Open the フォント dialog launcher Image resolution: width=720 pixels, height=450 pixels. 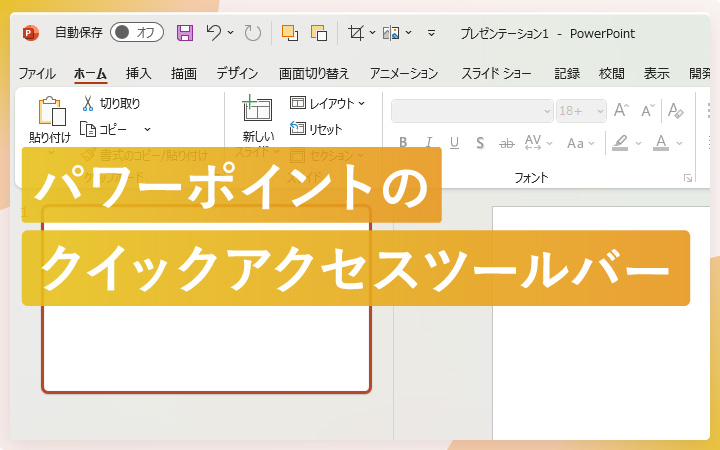(x=687, y=178)
